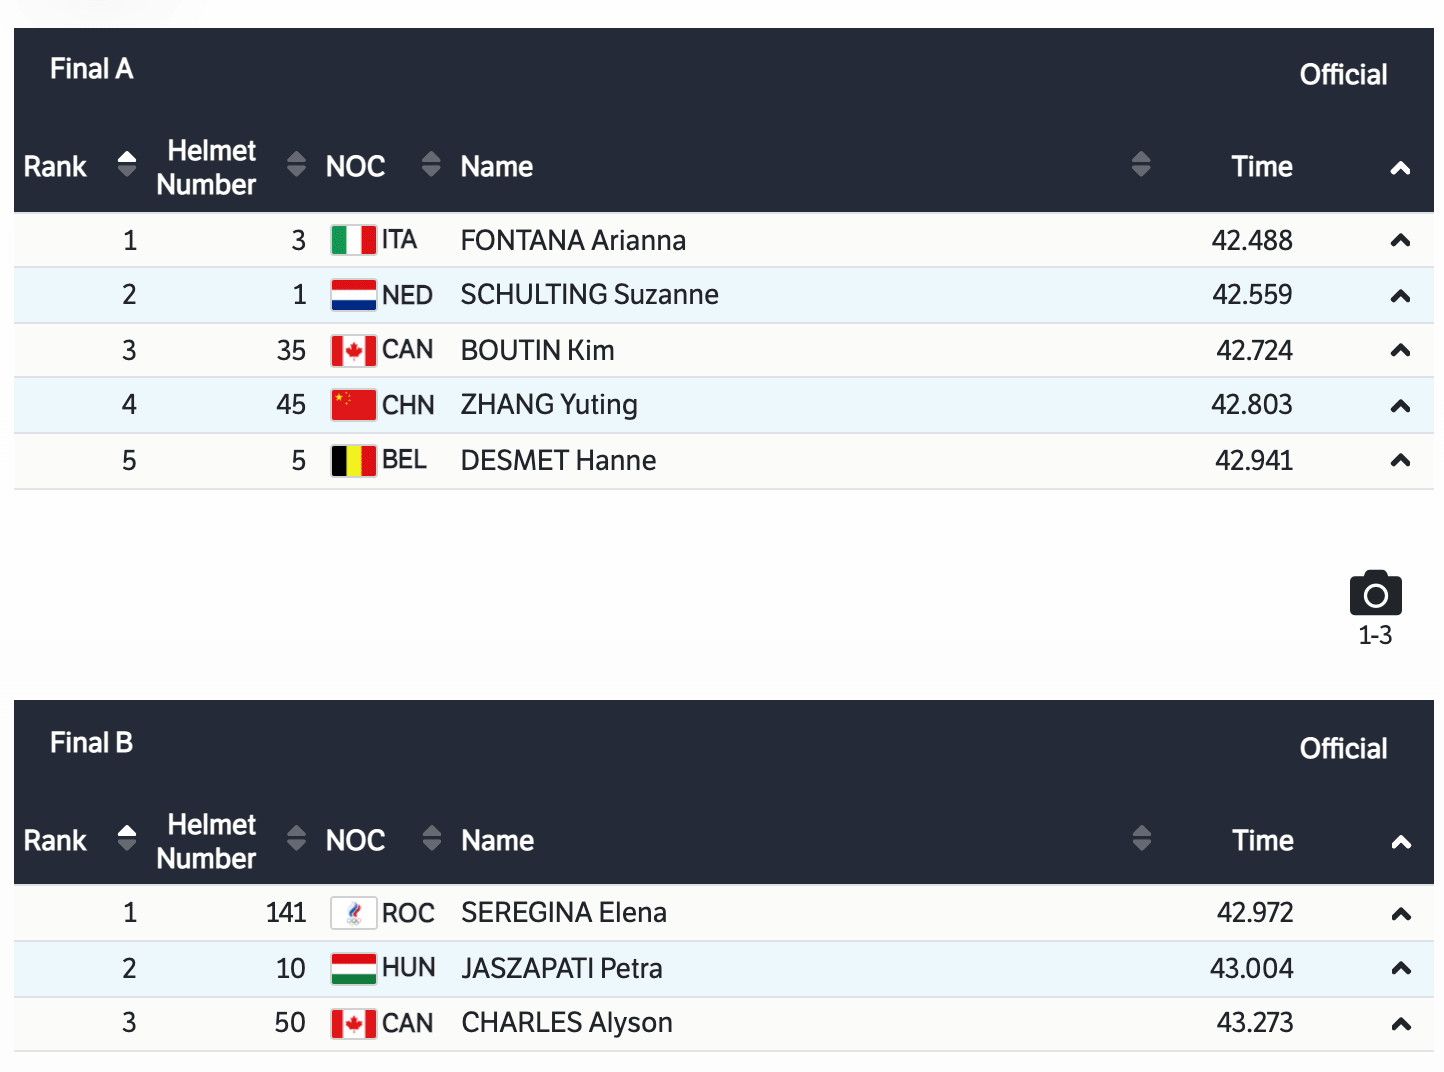Viewport: 1444px width, 1072px height.
Task: Click the ROC emblem flag icon
Action: [x=353, y=913]
